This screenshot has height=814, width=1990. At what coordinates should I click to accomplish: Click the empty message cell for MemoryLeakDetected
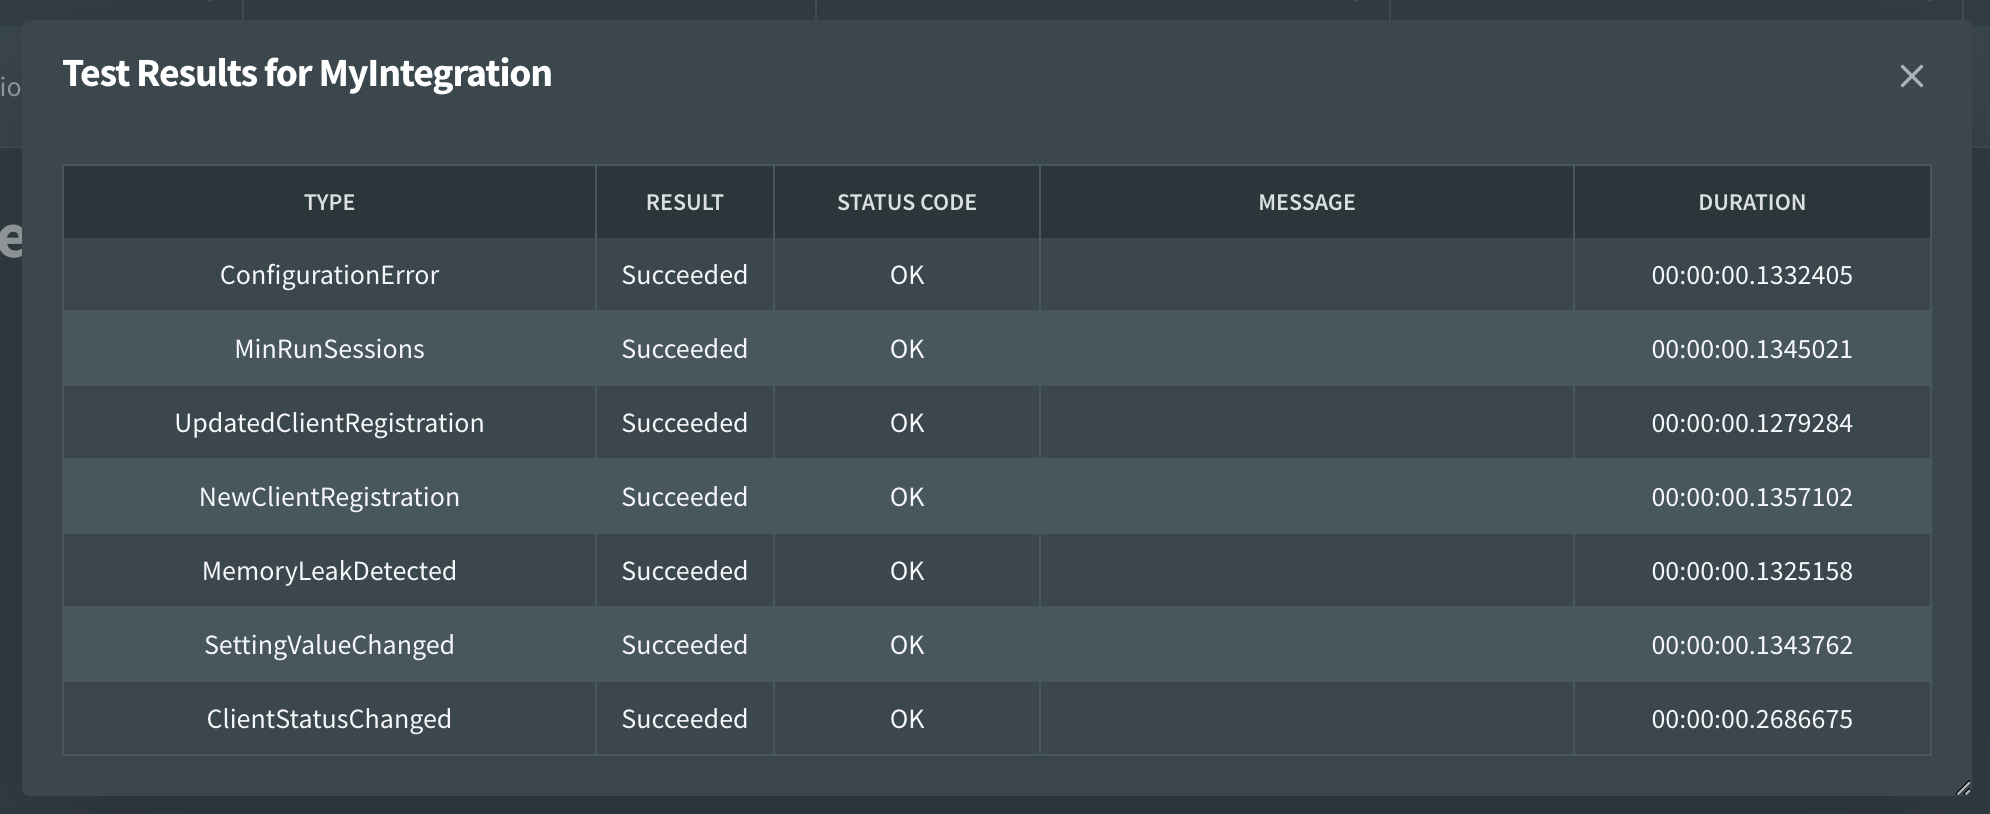1306,571
